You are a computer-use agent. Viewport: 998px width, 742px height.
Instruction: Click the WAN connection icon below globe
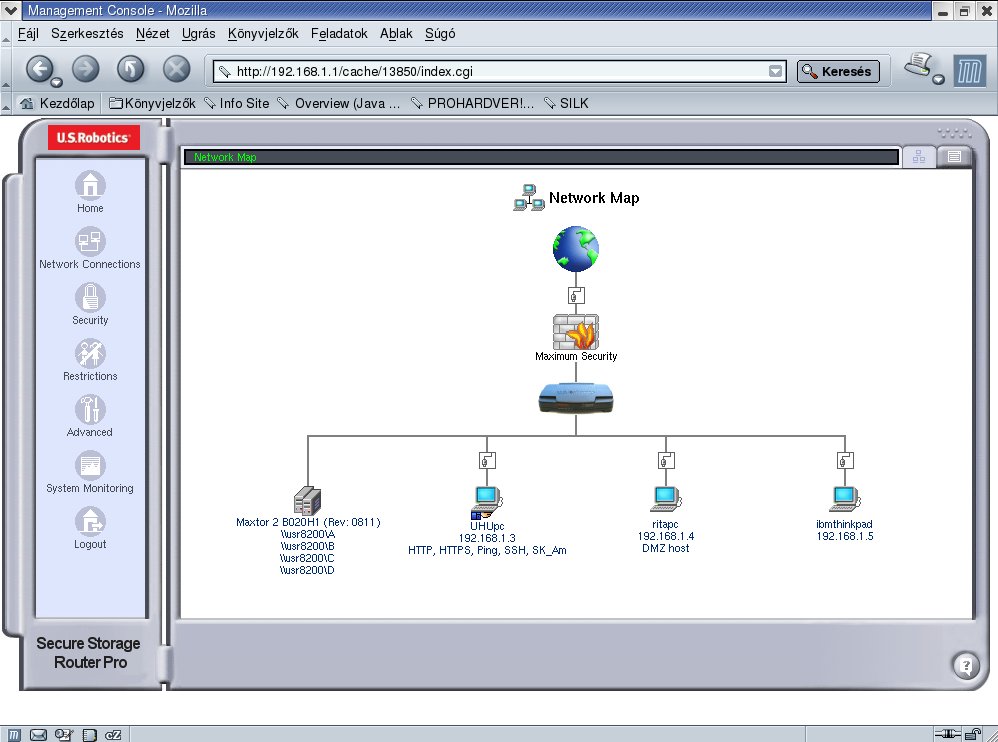tap(576, 295)
